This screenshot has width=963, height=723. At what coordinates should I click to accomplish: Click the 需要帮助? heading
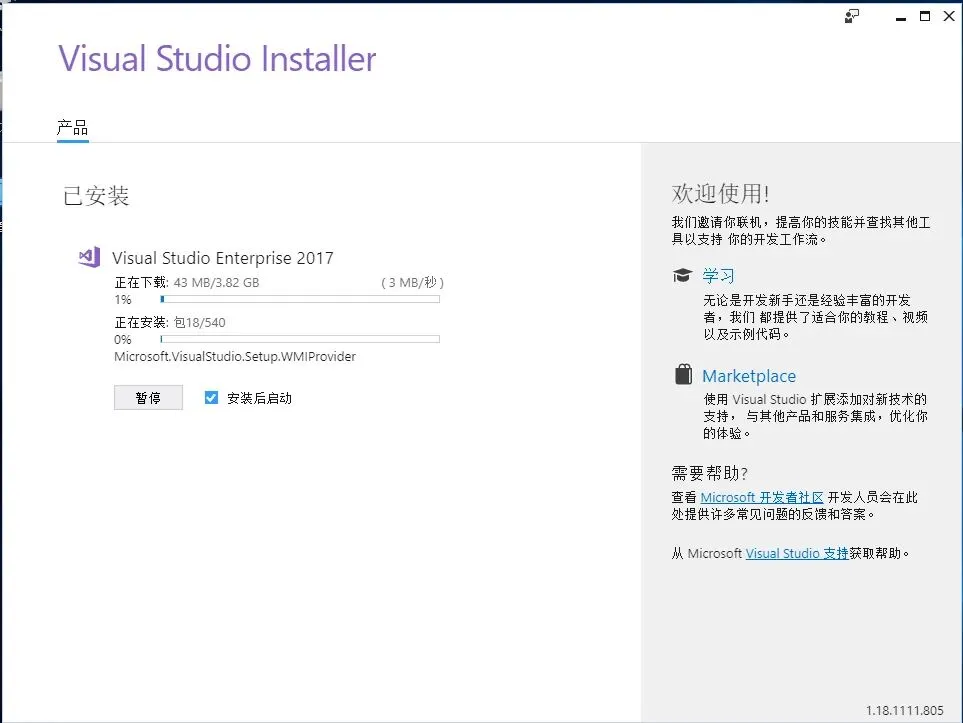click(x=709, y=473)
